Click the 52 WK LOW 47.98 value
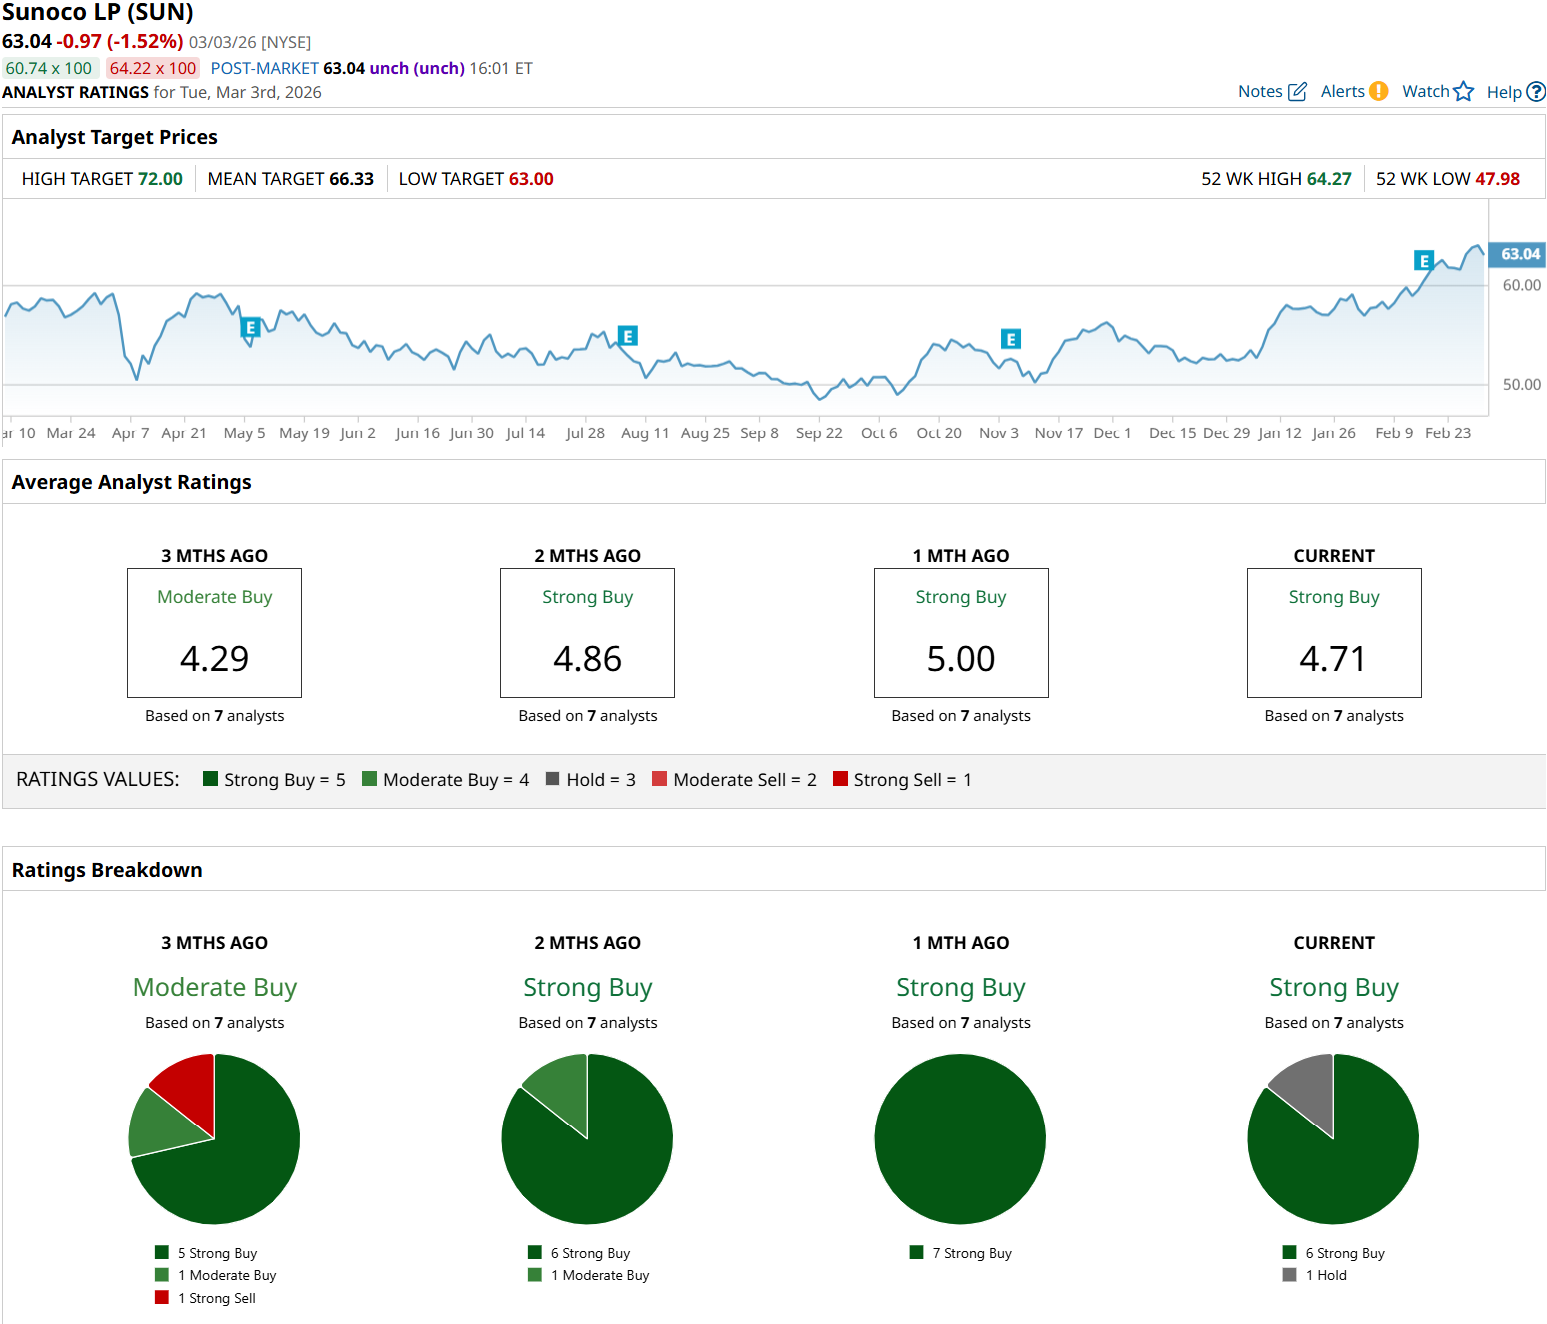1547x1324 pixels. (x=1498, y=179)
